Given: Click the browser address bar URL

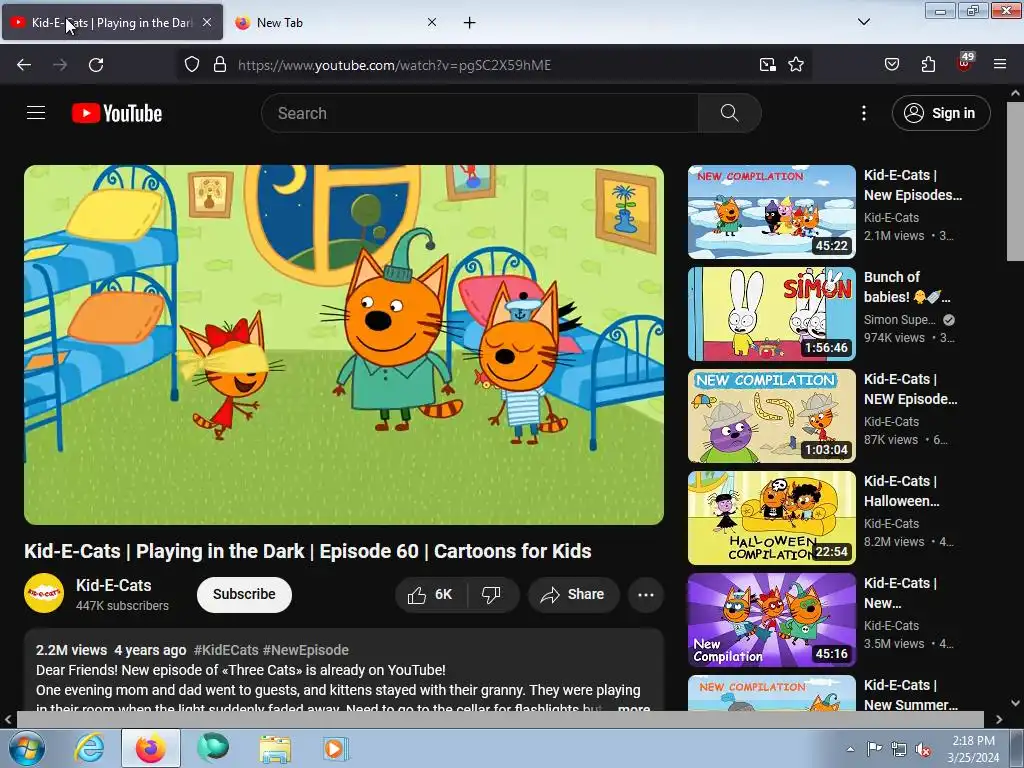Looking at the screenshot, I should point(394,65).
